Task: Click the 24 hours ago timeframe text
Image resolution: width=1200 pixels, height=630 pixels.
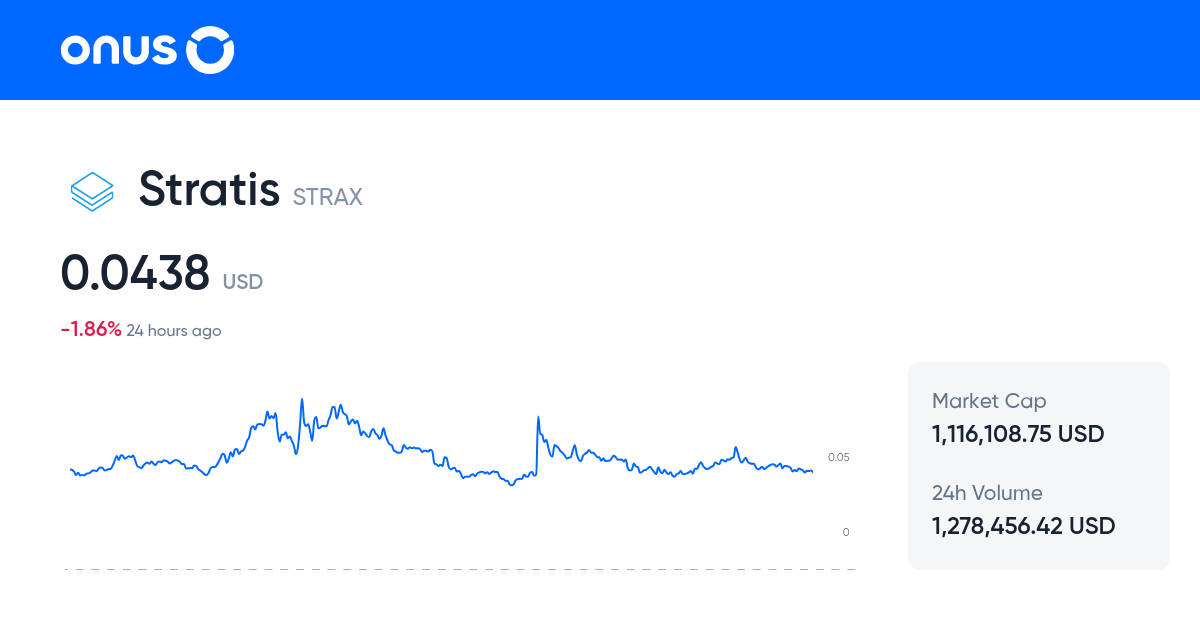Action: click(x=174, y=330)
